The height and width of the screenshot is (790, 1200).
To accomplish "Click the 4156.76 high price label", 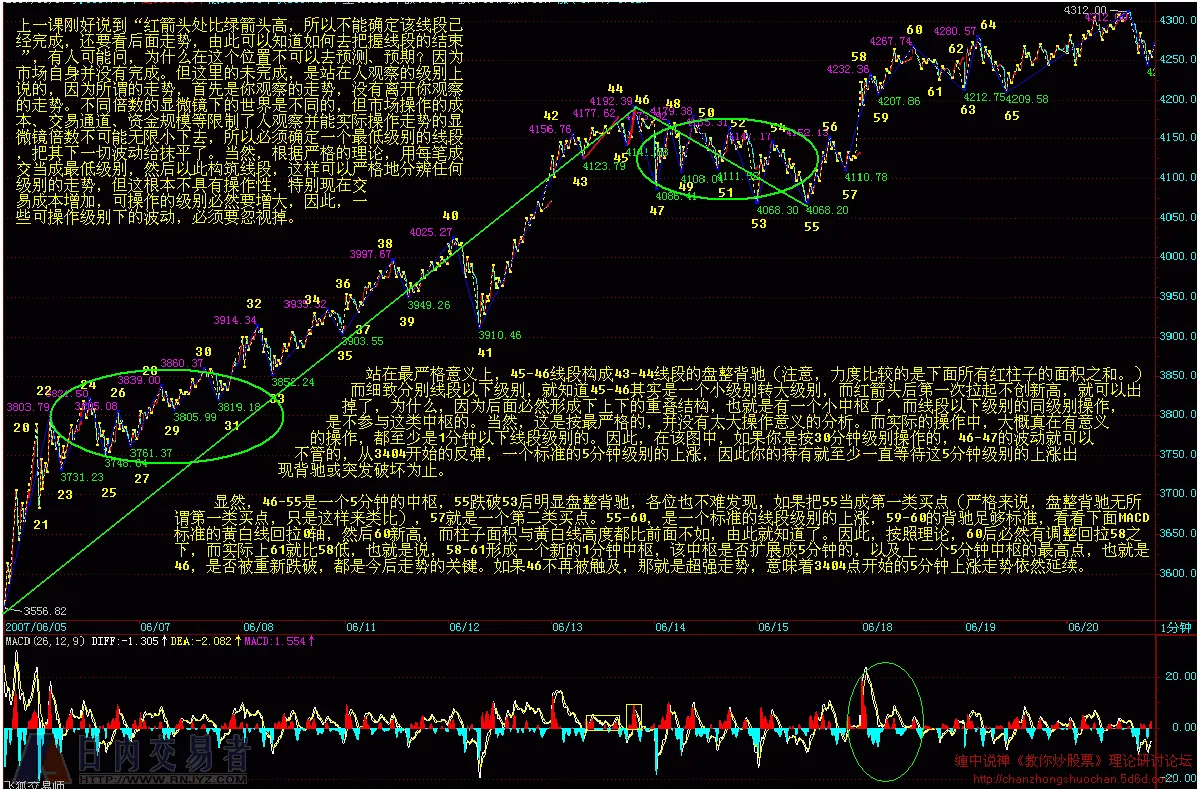I will pyautogui.click(x=549, y=129).
